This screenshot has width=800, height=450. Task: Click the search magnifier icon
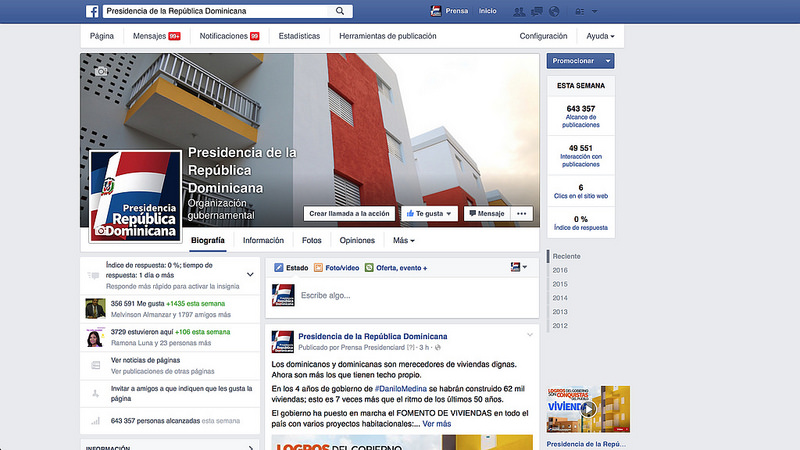pos(340,11)
